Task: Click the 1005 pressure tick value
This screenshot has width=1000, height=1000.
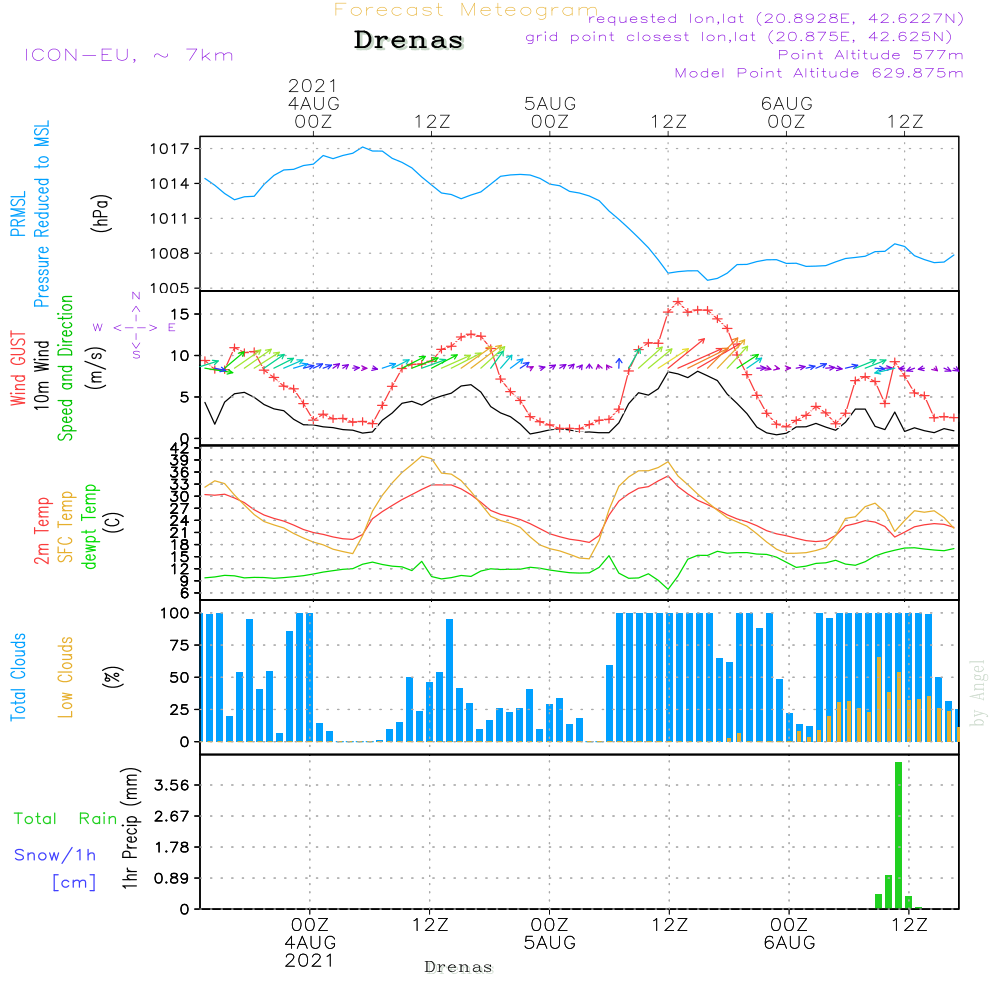Action: (x=169, y=288)
